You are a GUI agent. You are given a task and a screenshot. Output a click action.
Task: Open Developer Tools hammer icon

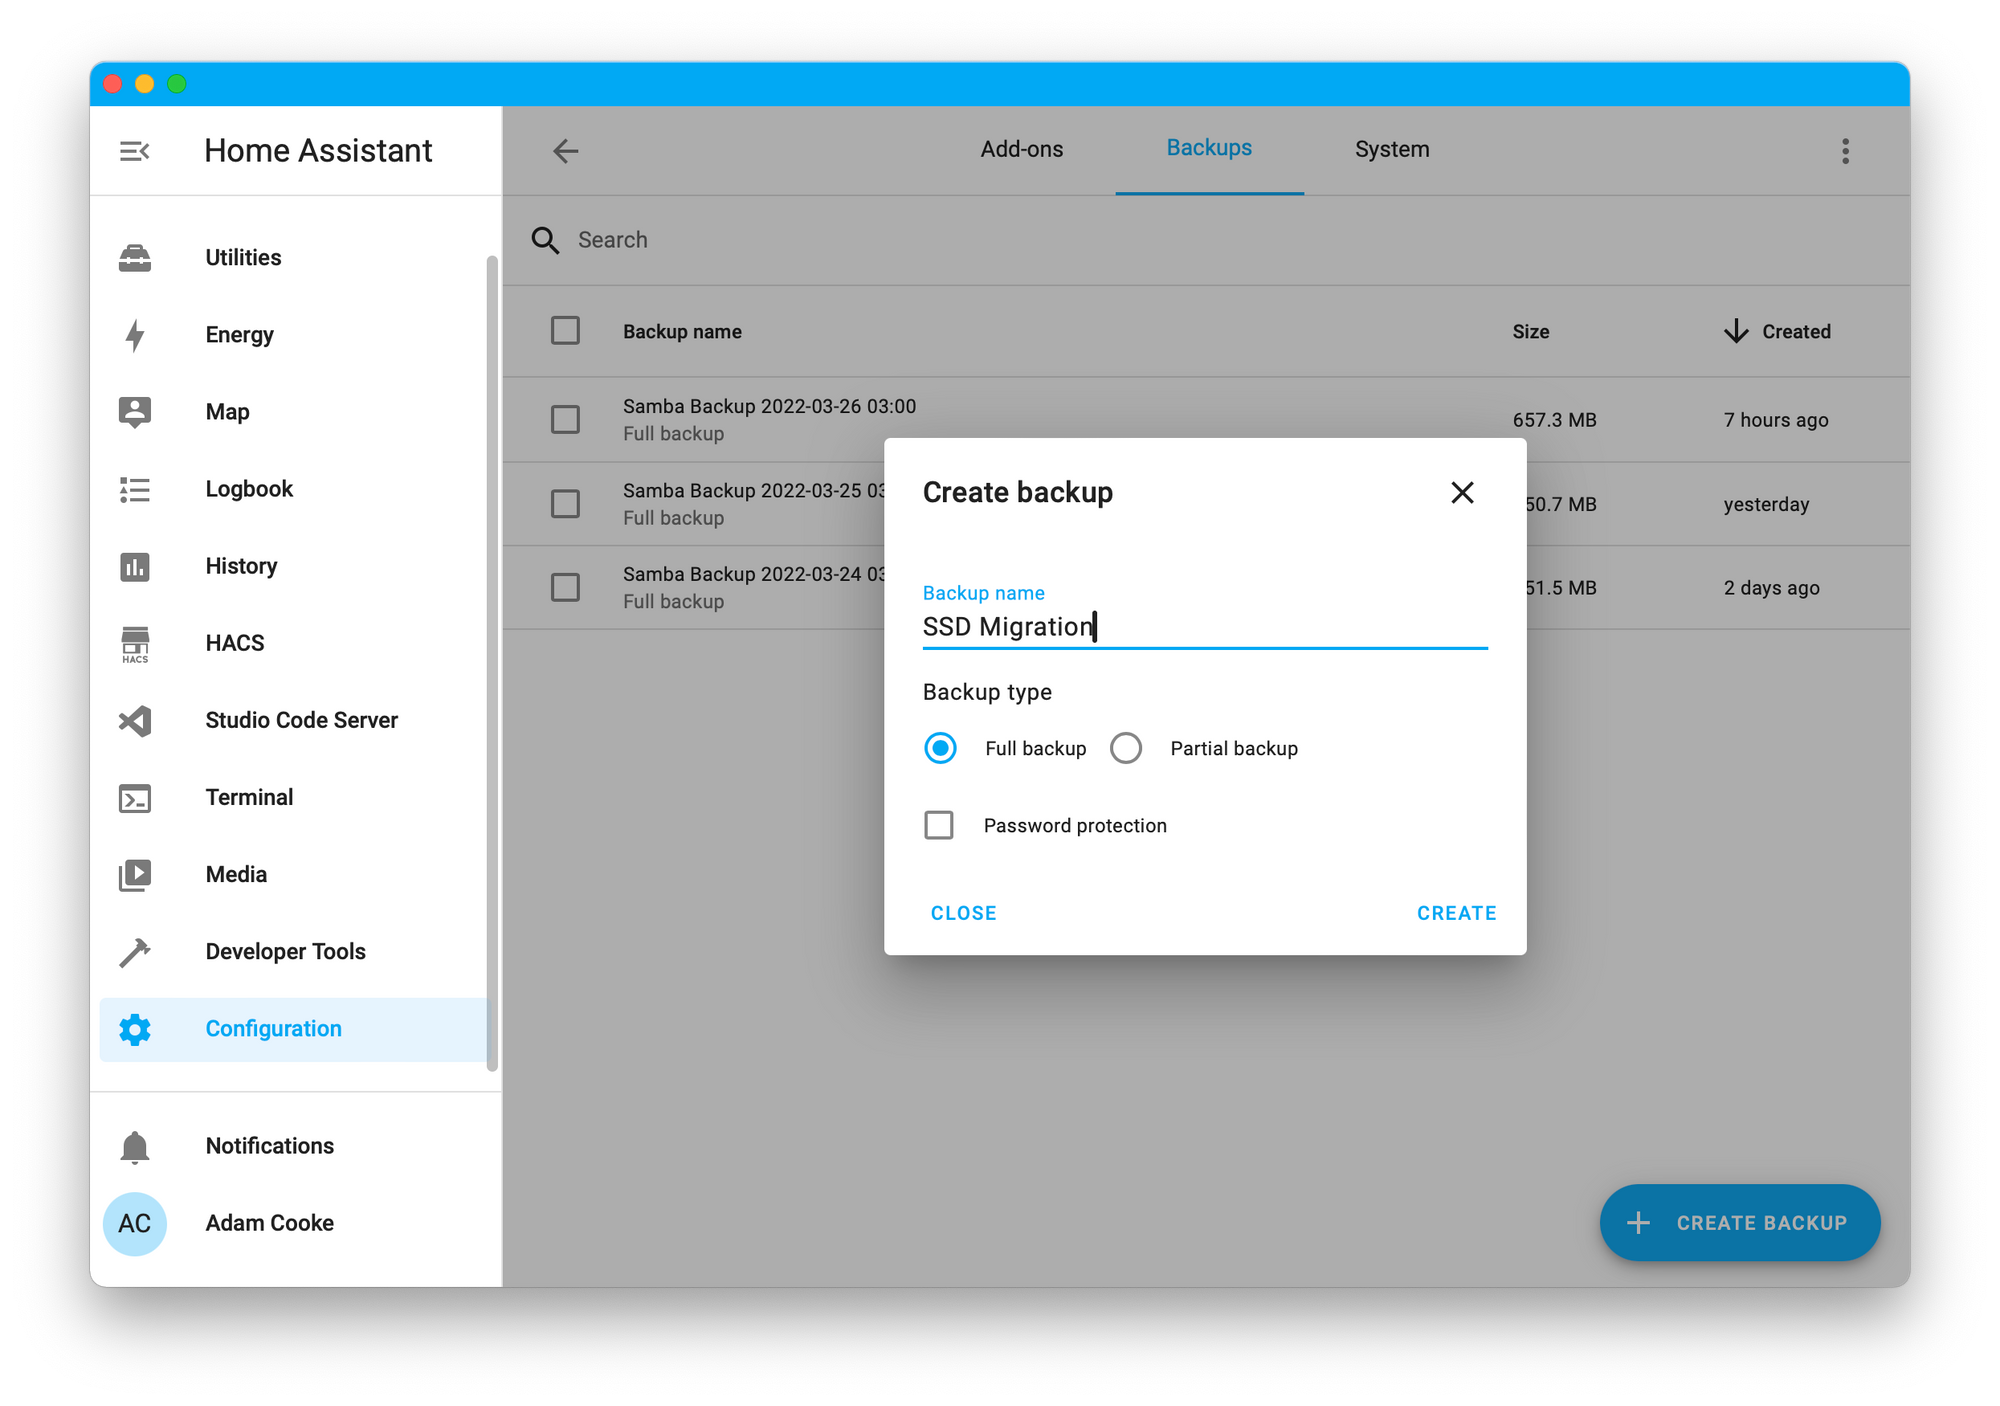click(x=134, y=952)
